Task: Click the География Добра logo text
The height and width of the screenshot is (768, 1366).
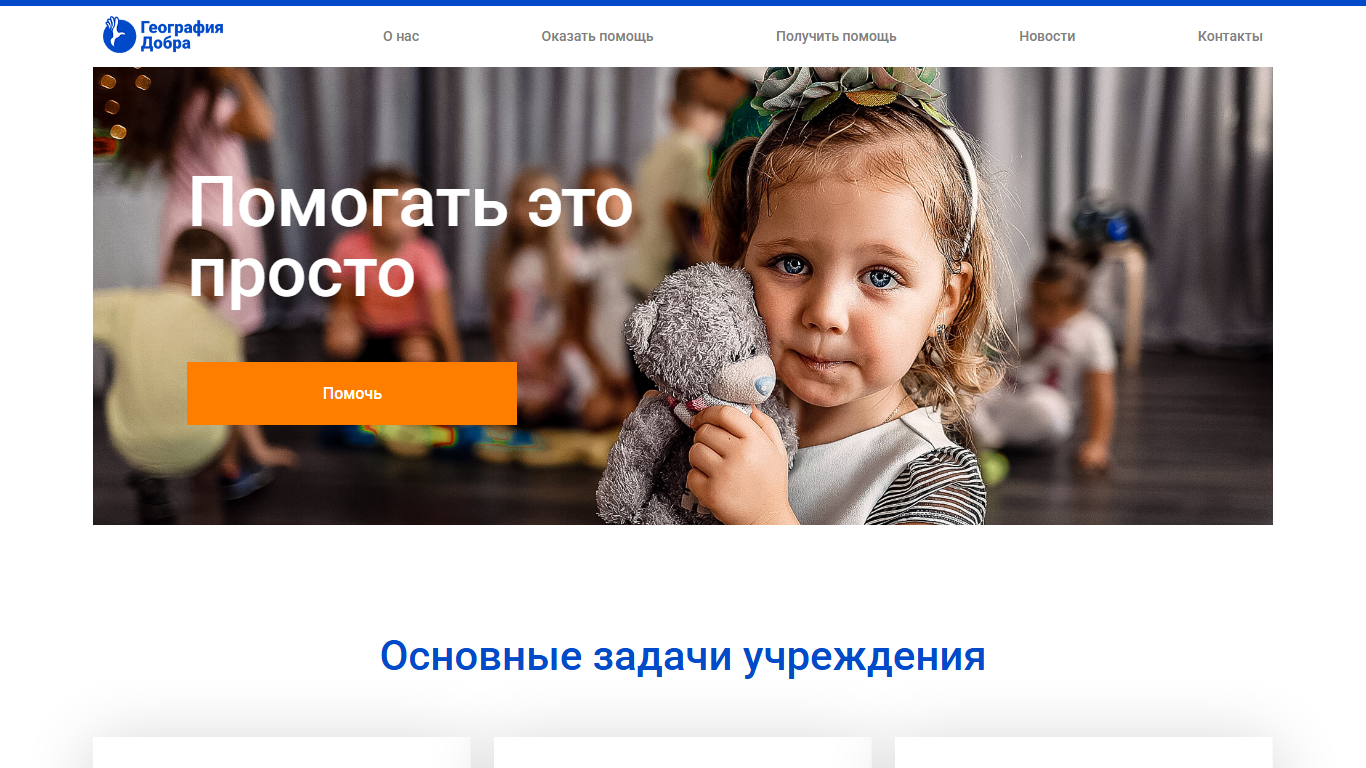Action: [181, 35]
